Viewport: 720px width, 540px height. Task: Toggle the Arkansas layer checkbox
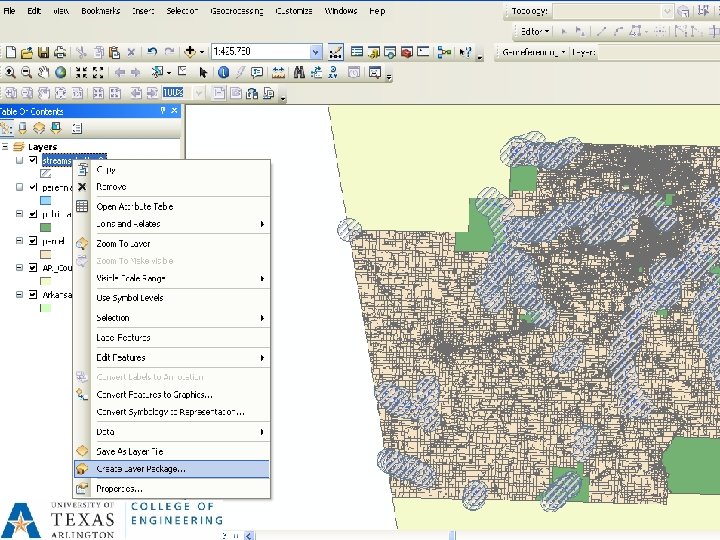33,295
